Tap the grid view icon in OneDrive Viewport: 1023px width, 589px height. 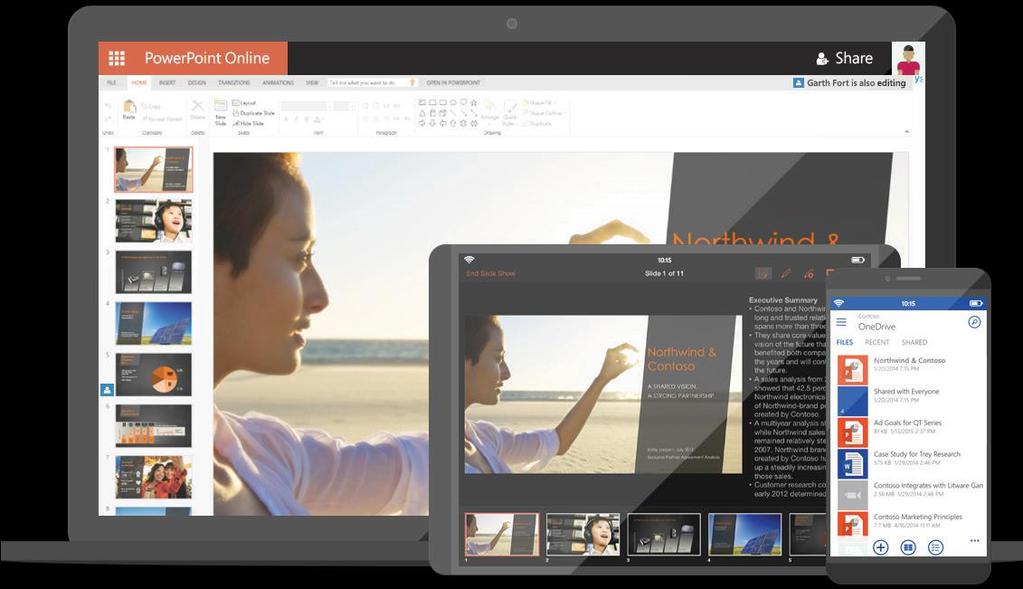(x=908, y=548)
